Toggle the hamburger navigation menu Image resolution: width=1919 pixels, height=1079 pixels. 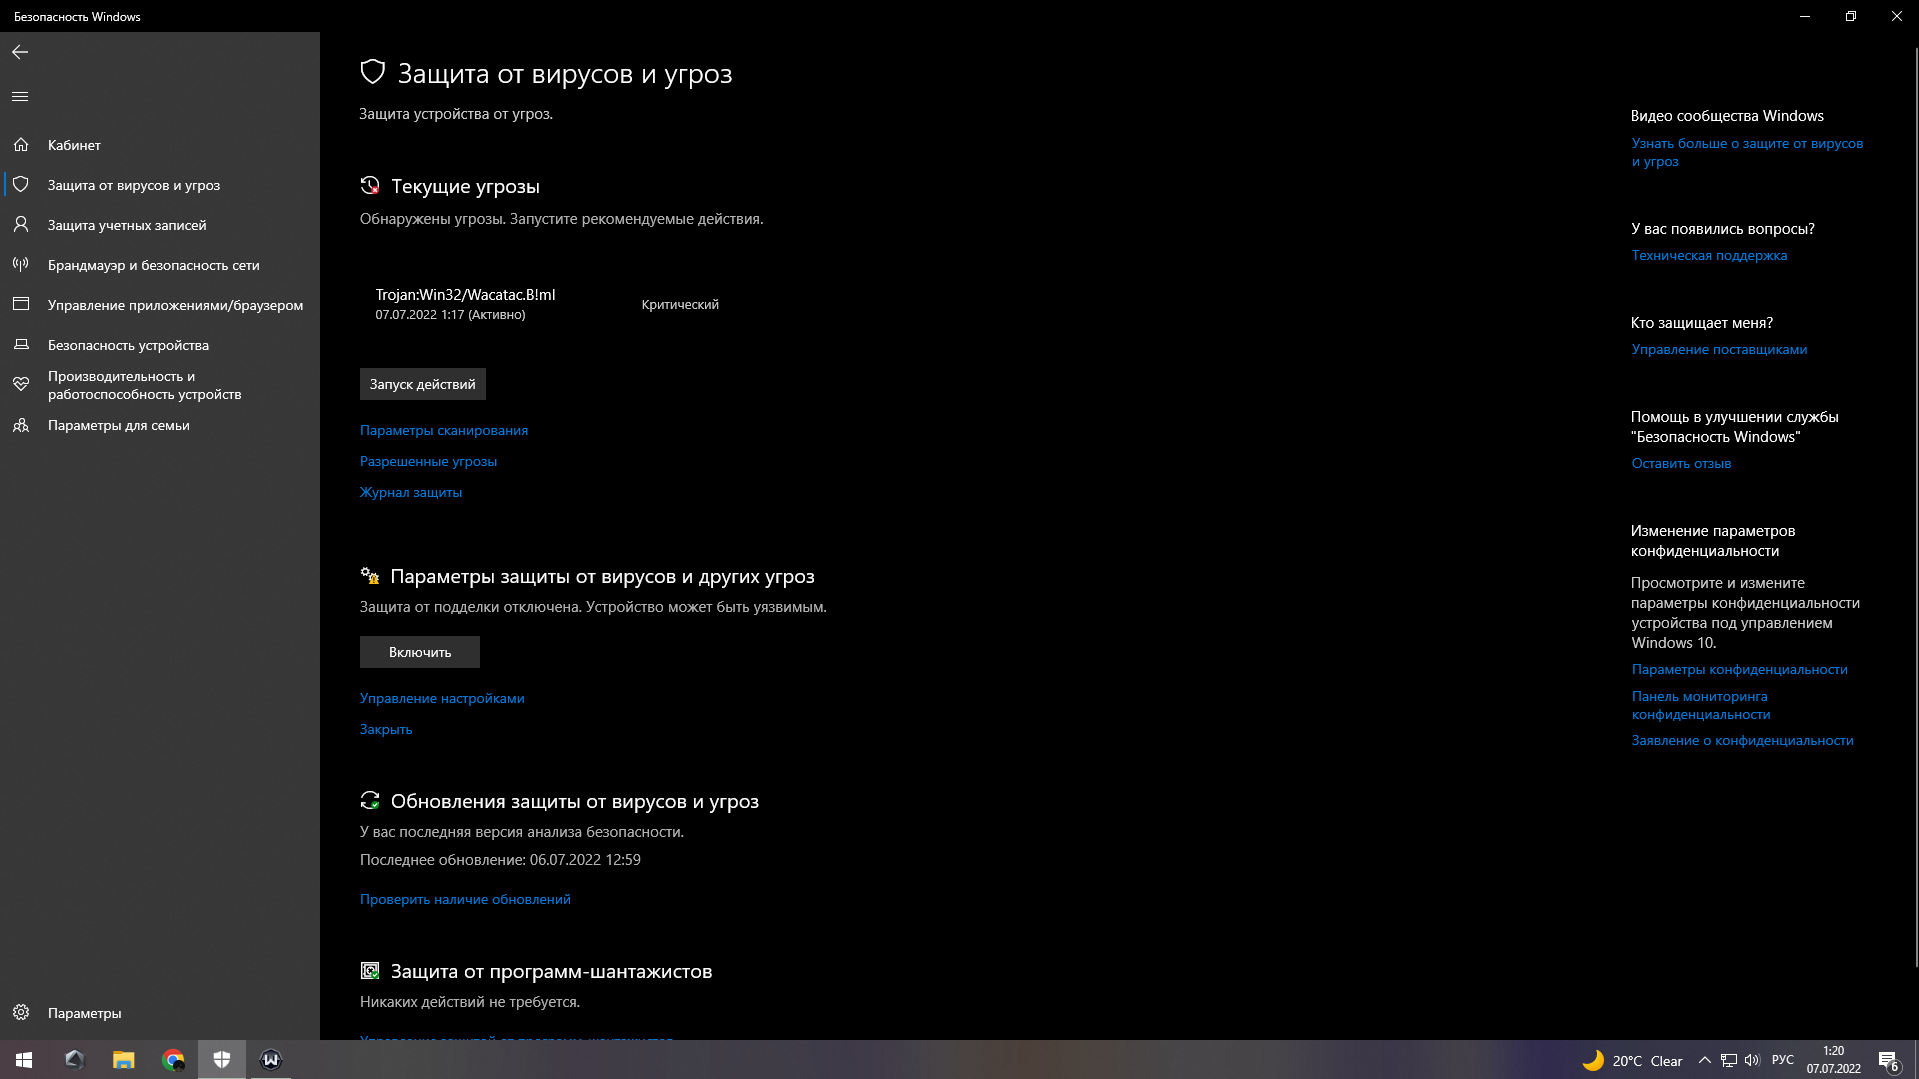point(20,97)
